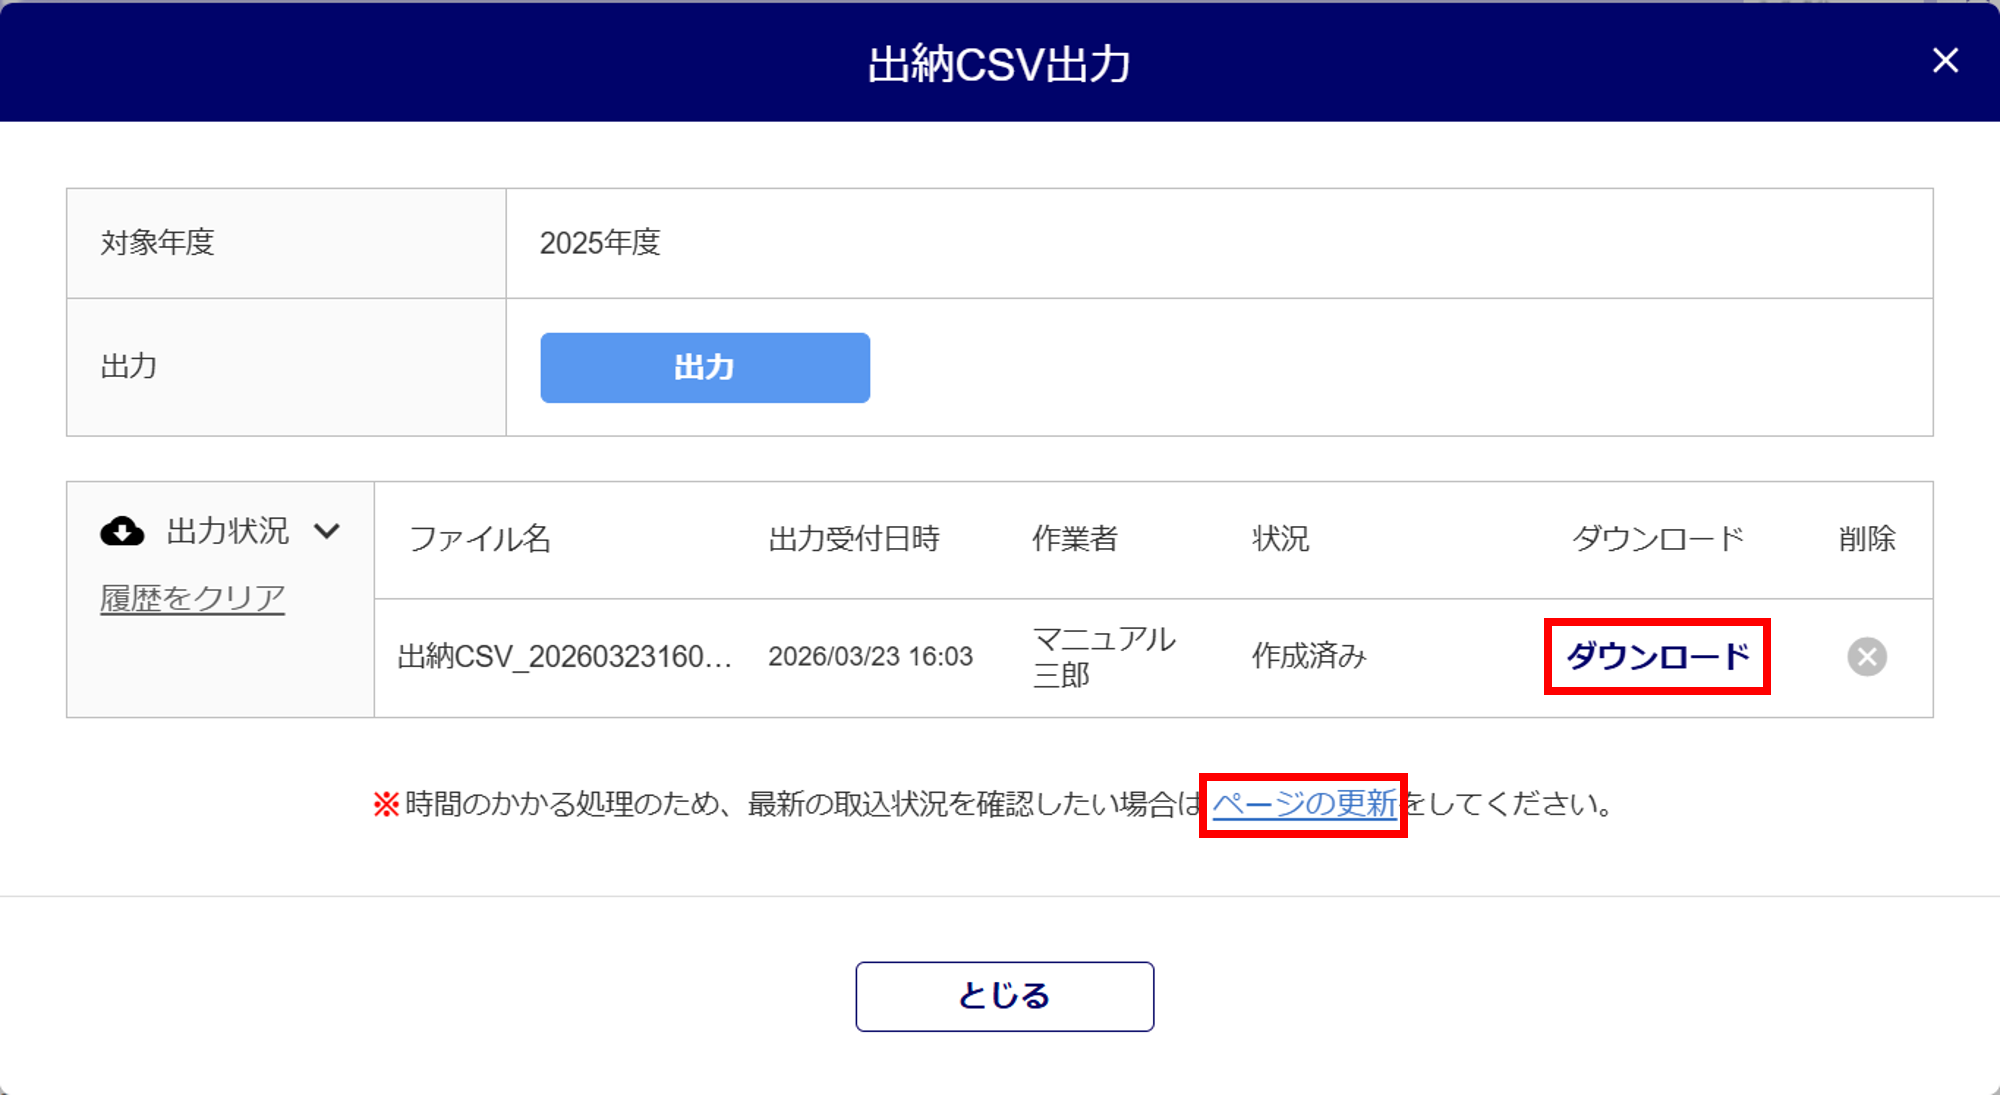Download the created 出納CSV file
Screen dimensions: 2000x1095
[x=1657, y=656]
